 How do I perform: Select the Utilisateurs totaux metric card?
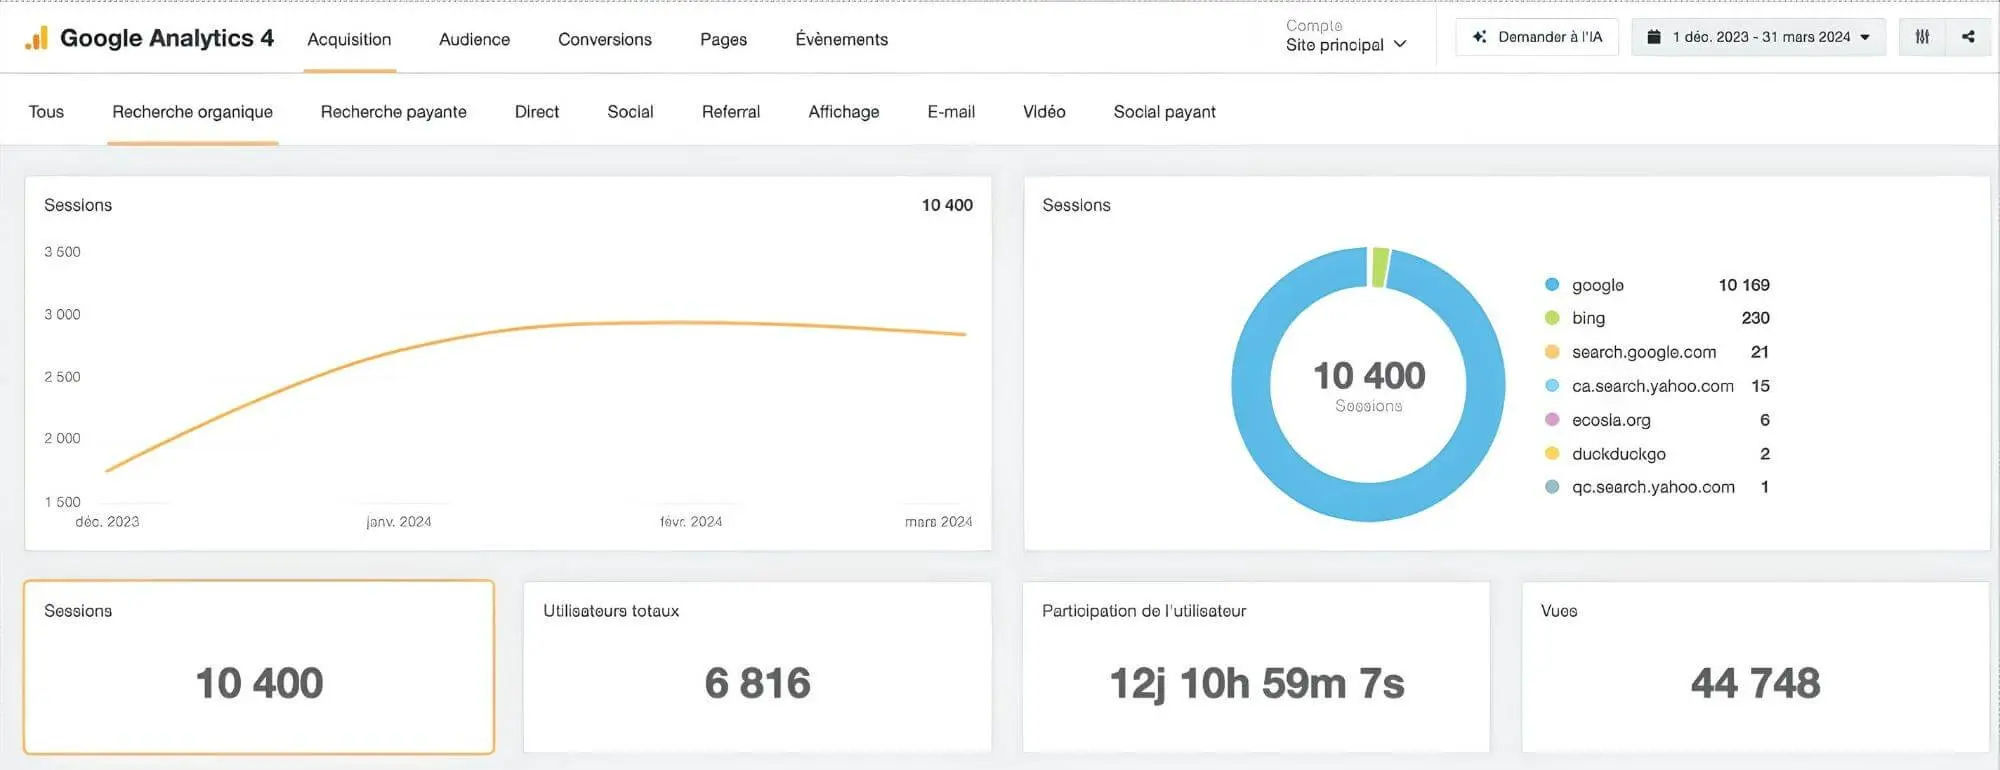click(757, 667)
